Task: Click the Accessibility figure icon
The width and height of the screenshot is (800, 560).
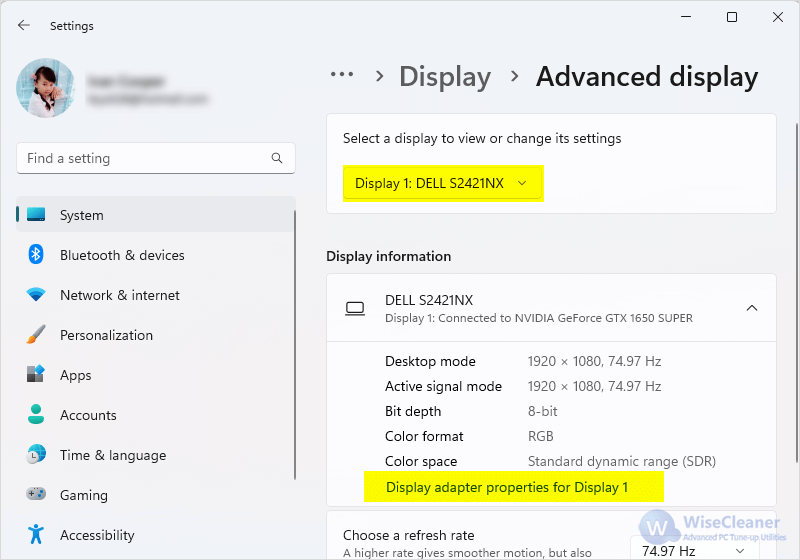Action: point(36,534)
